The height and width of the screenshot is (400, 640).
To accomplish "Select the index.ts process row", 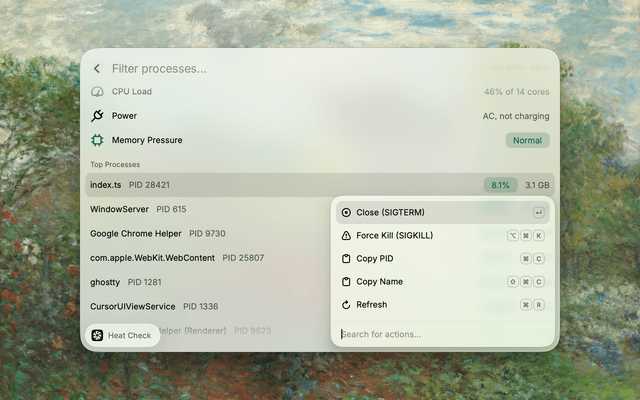I will (320, 185).
